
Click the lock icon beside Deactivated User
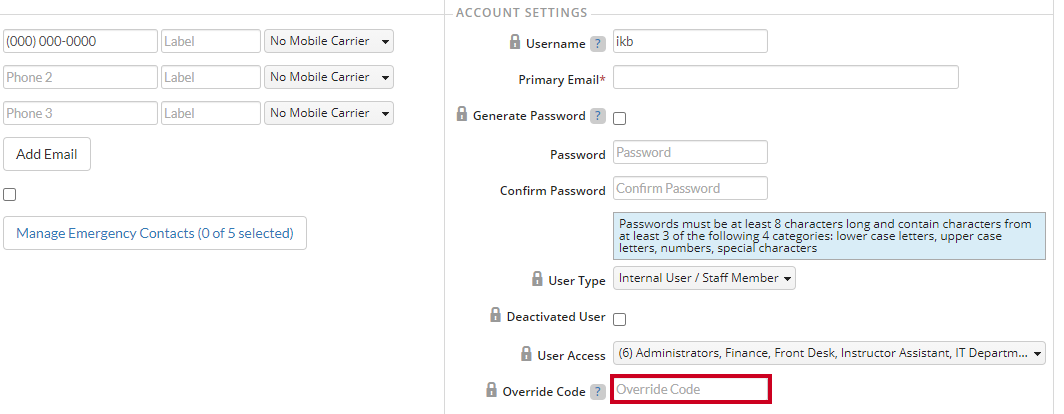[496, 315]
